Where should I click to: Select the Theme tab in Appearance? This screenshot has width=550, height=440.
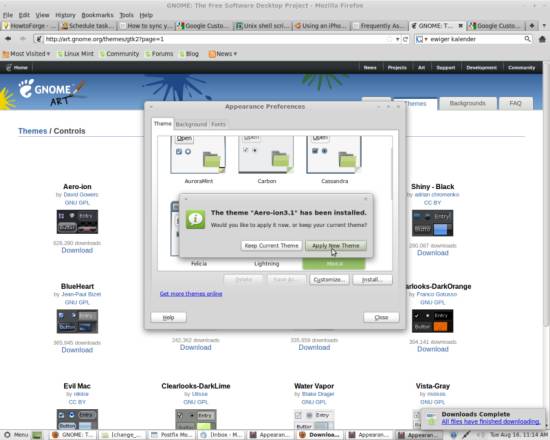pos(163,124)
